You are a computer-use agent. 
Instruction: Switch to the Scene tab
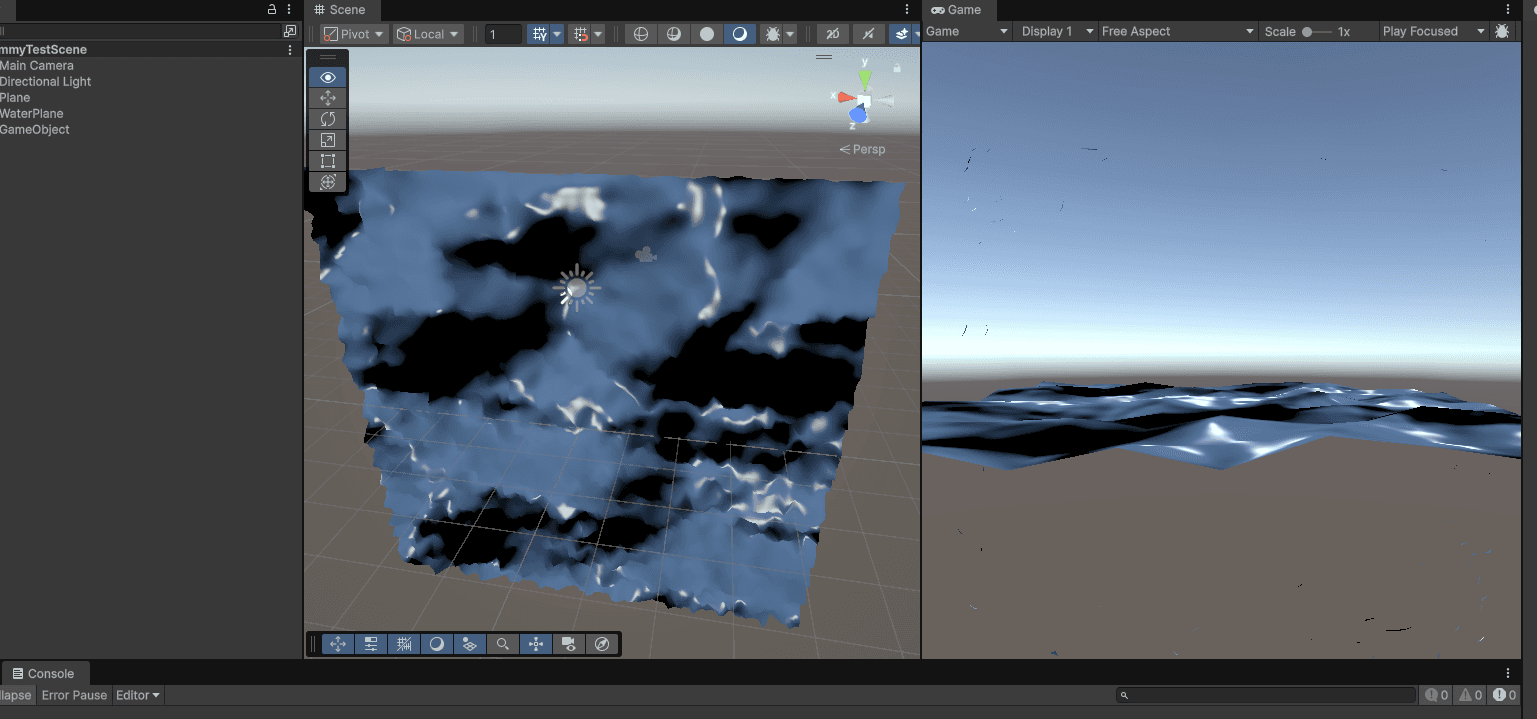340,9
